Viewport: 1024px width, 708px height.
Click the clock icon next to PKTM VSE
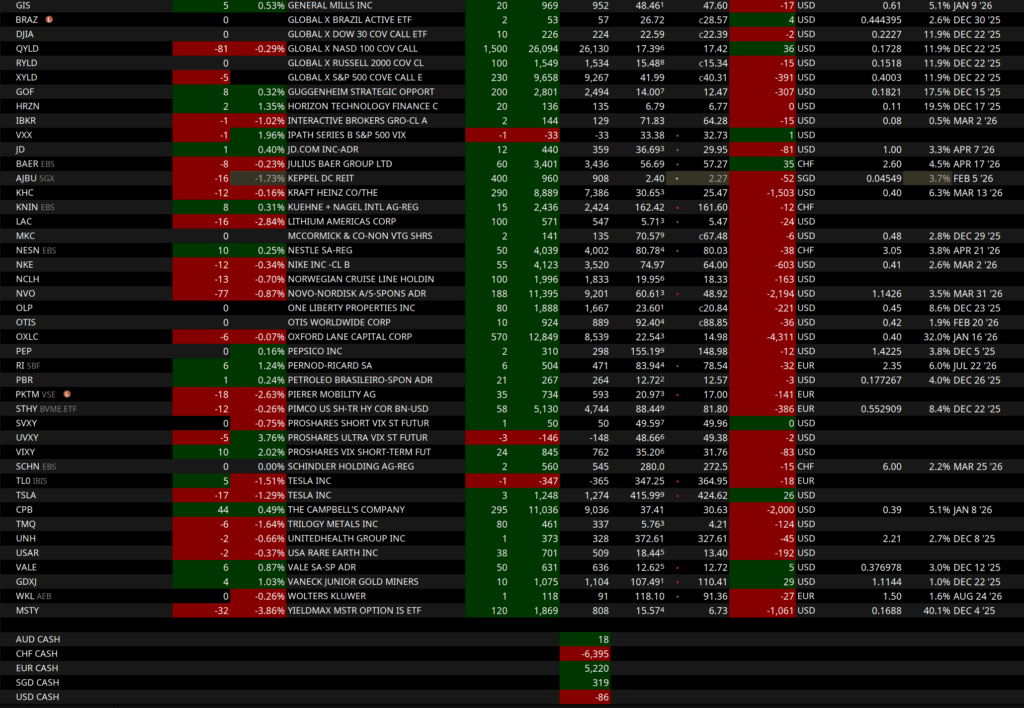[67, 395]
